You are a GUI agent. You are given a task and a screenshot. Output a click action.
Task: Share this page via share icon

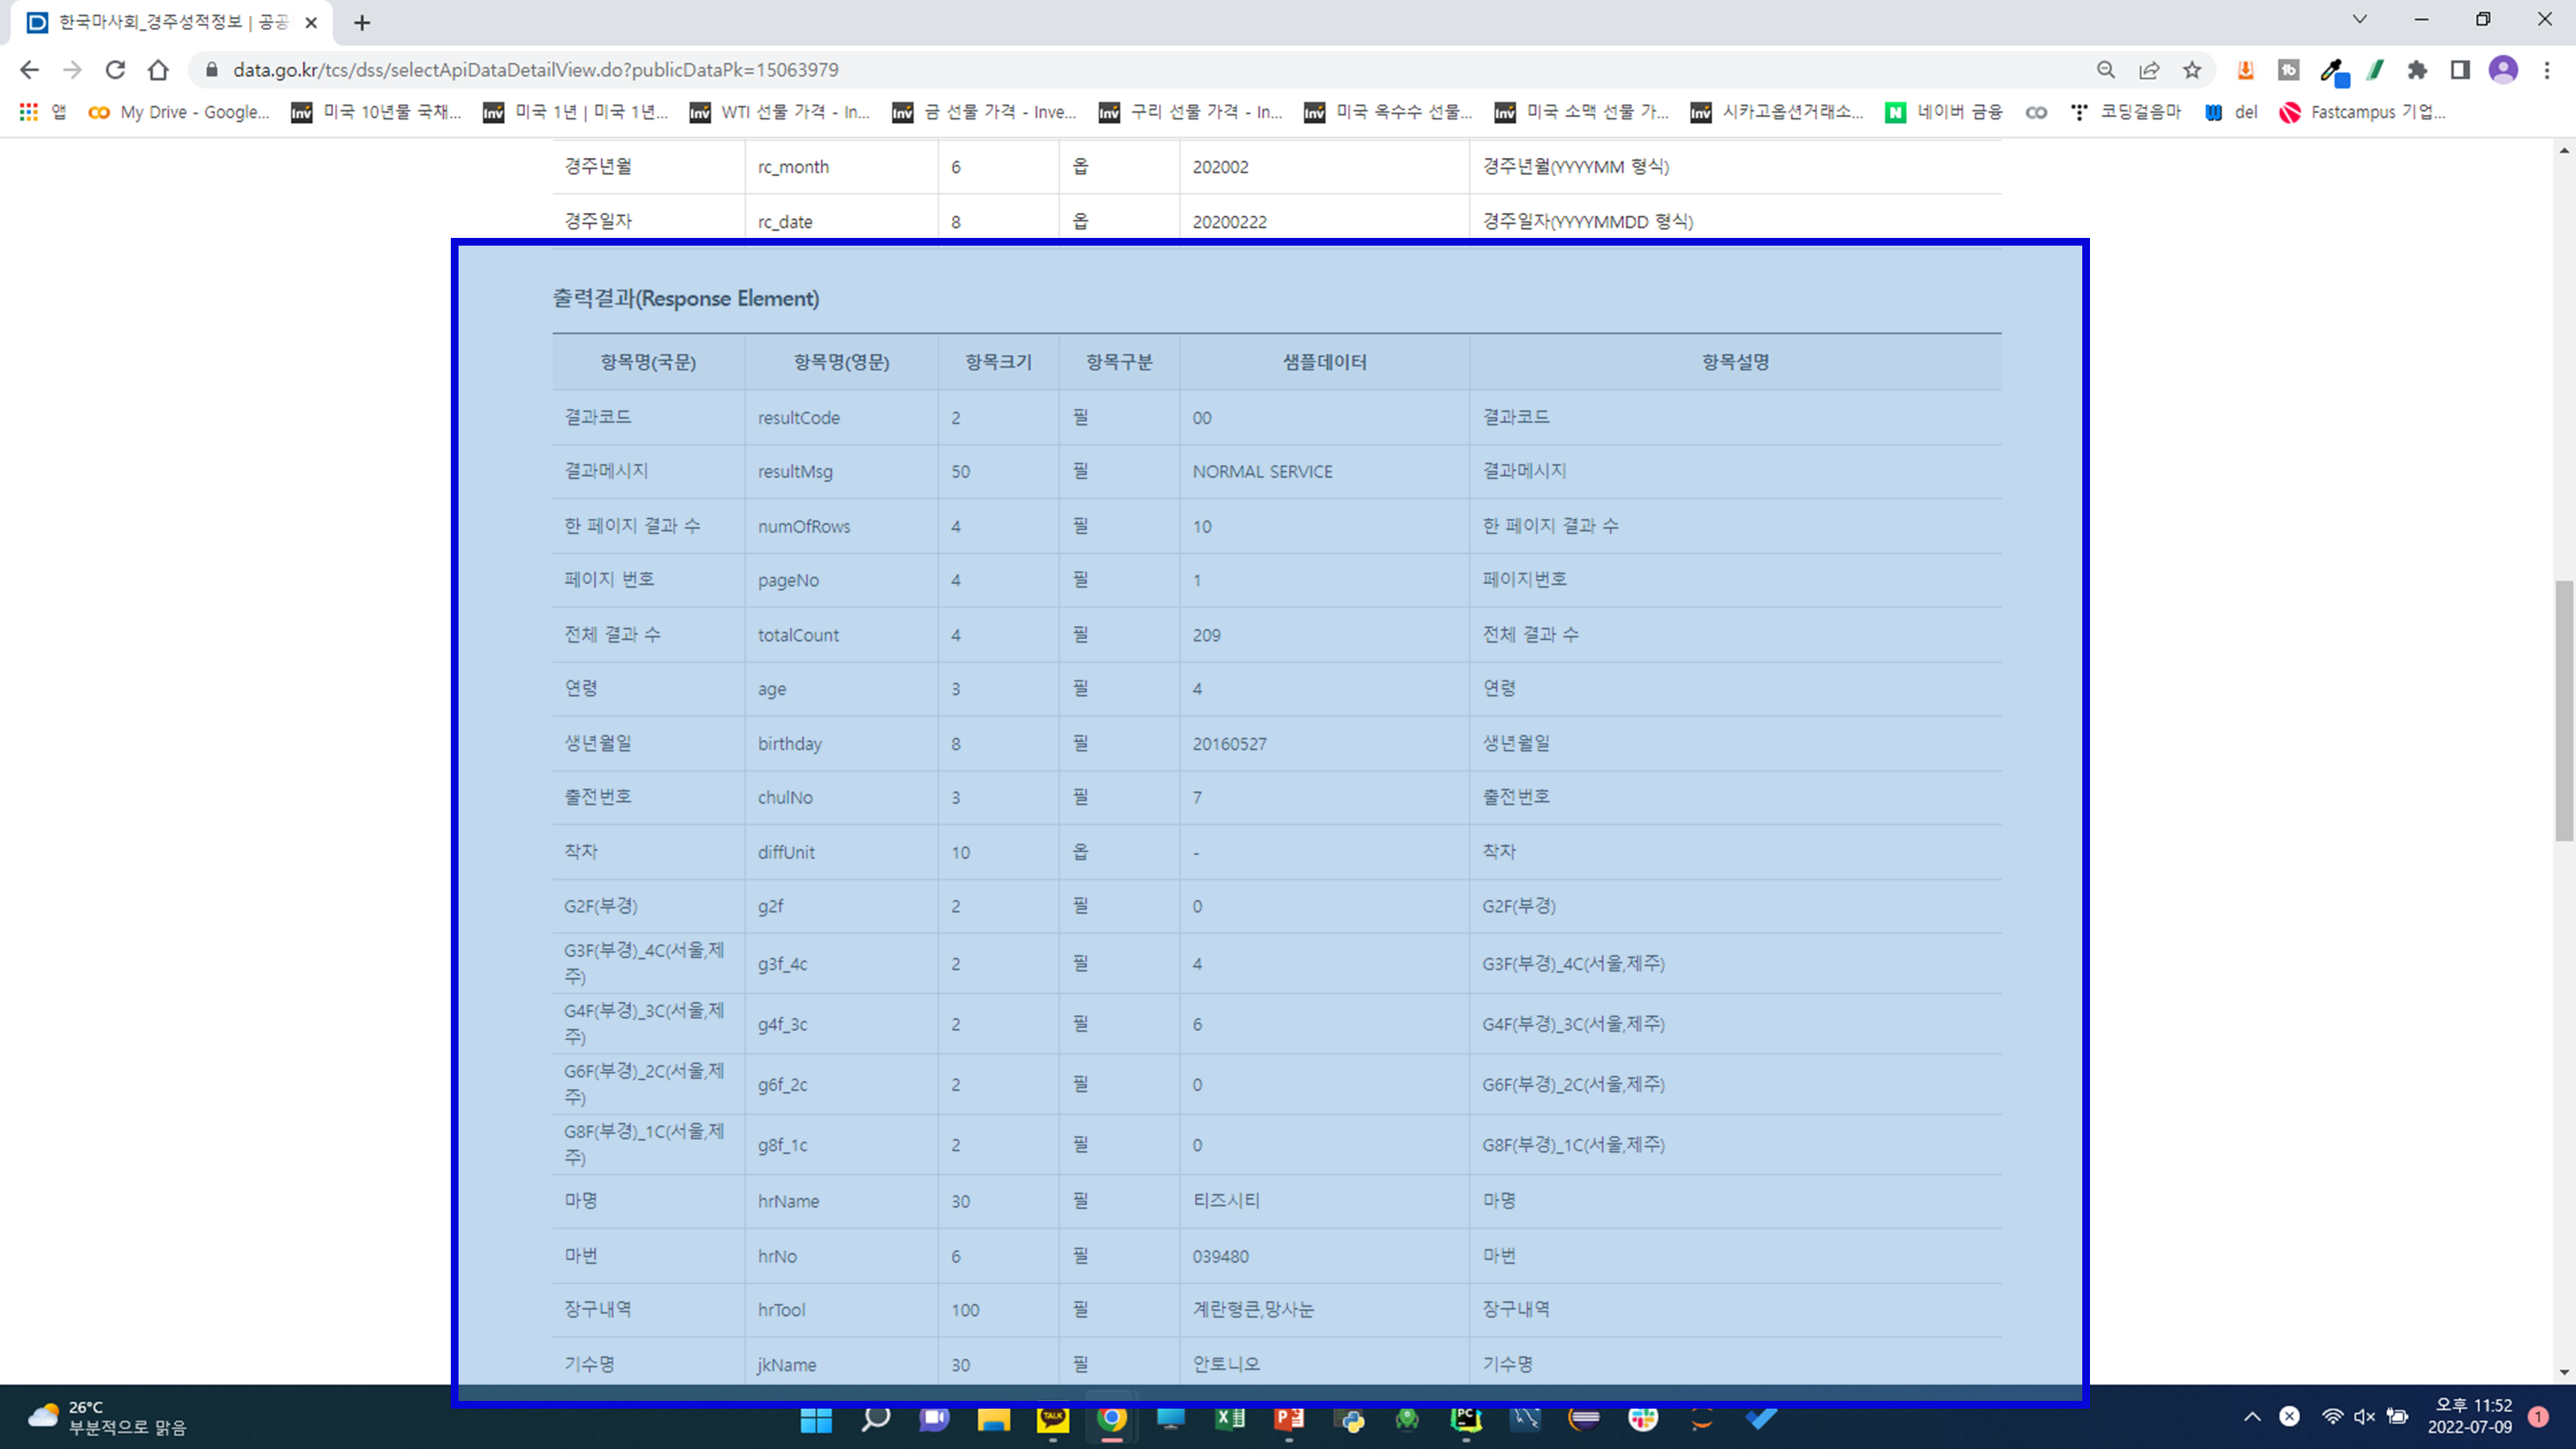2149,70
